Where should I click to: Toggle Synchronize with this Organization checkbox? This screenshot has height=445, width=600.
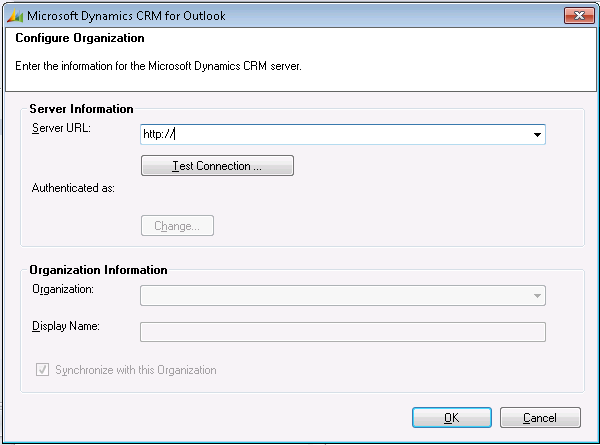click(x=43, y=370)
